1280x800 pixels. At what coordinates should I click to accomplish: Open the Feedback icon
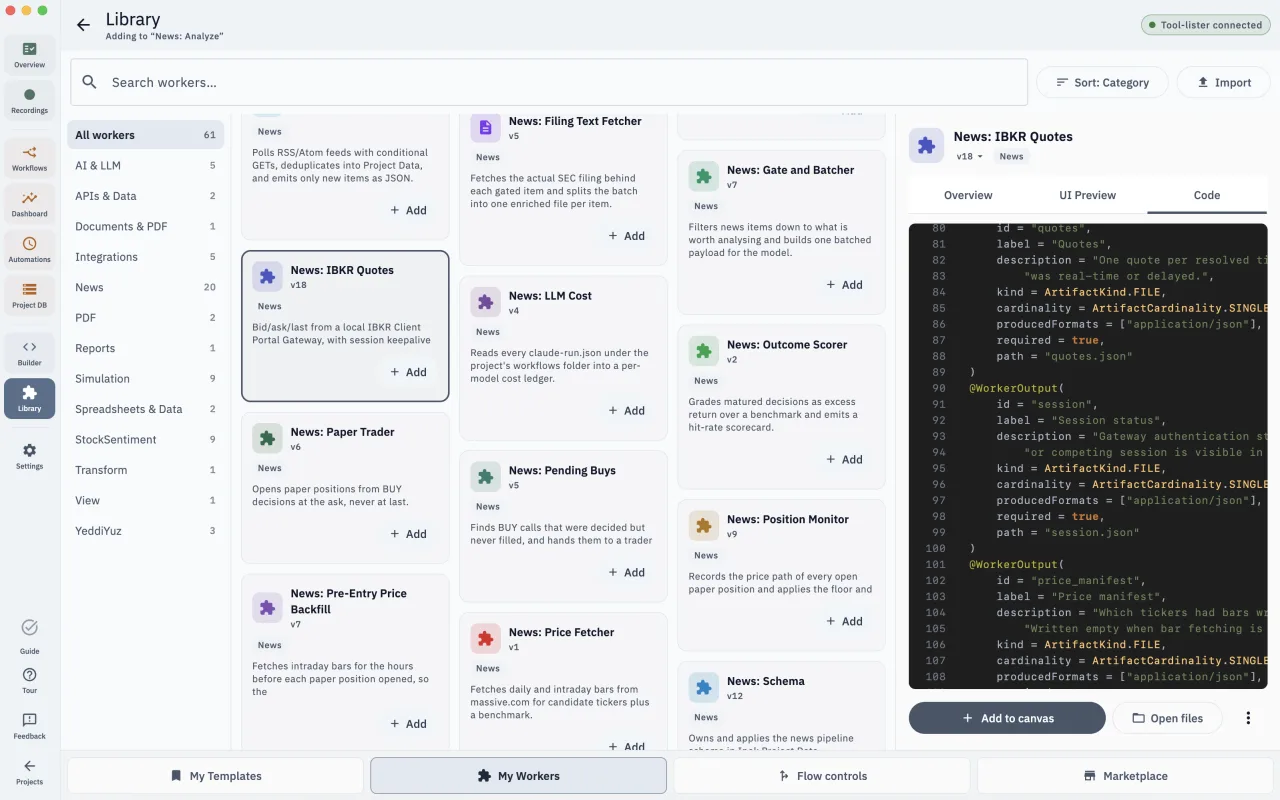point(29,726)
